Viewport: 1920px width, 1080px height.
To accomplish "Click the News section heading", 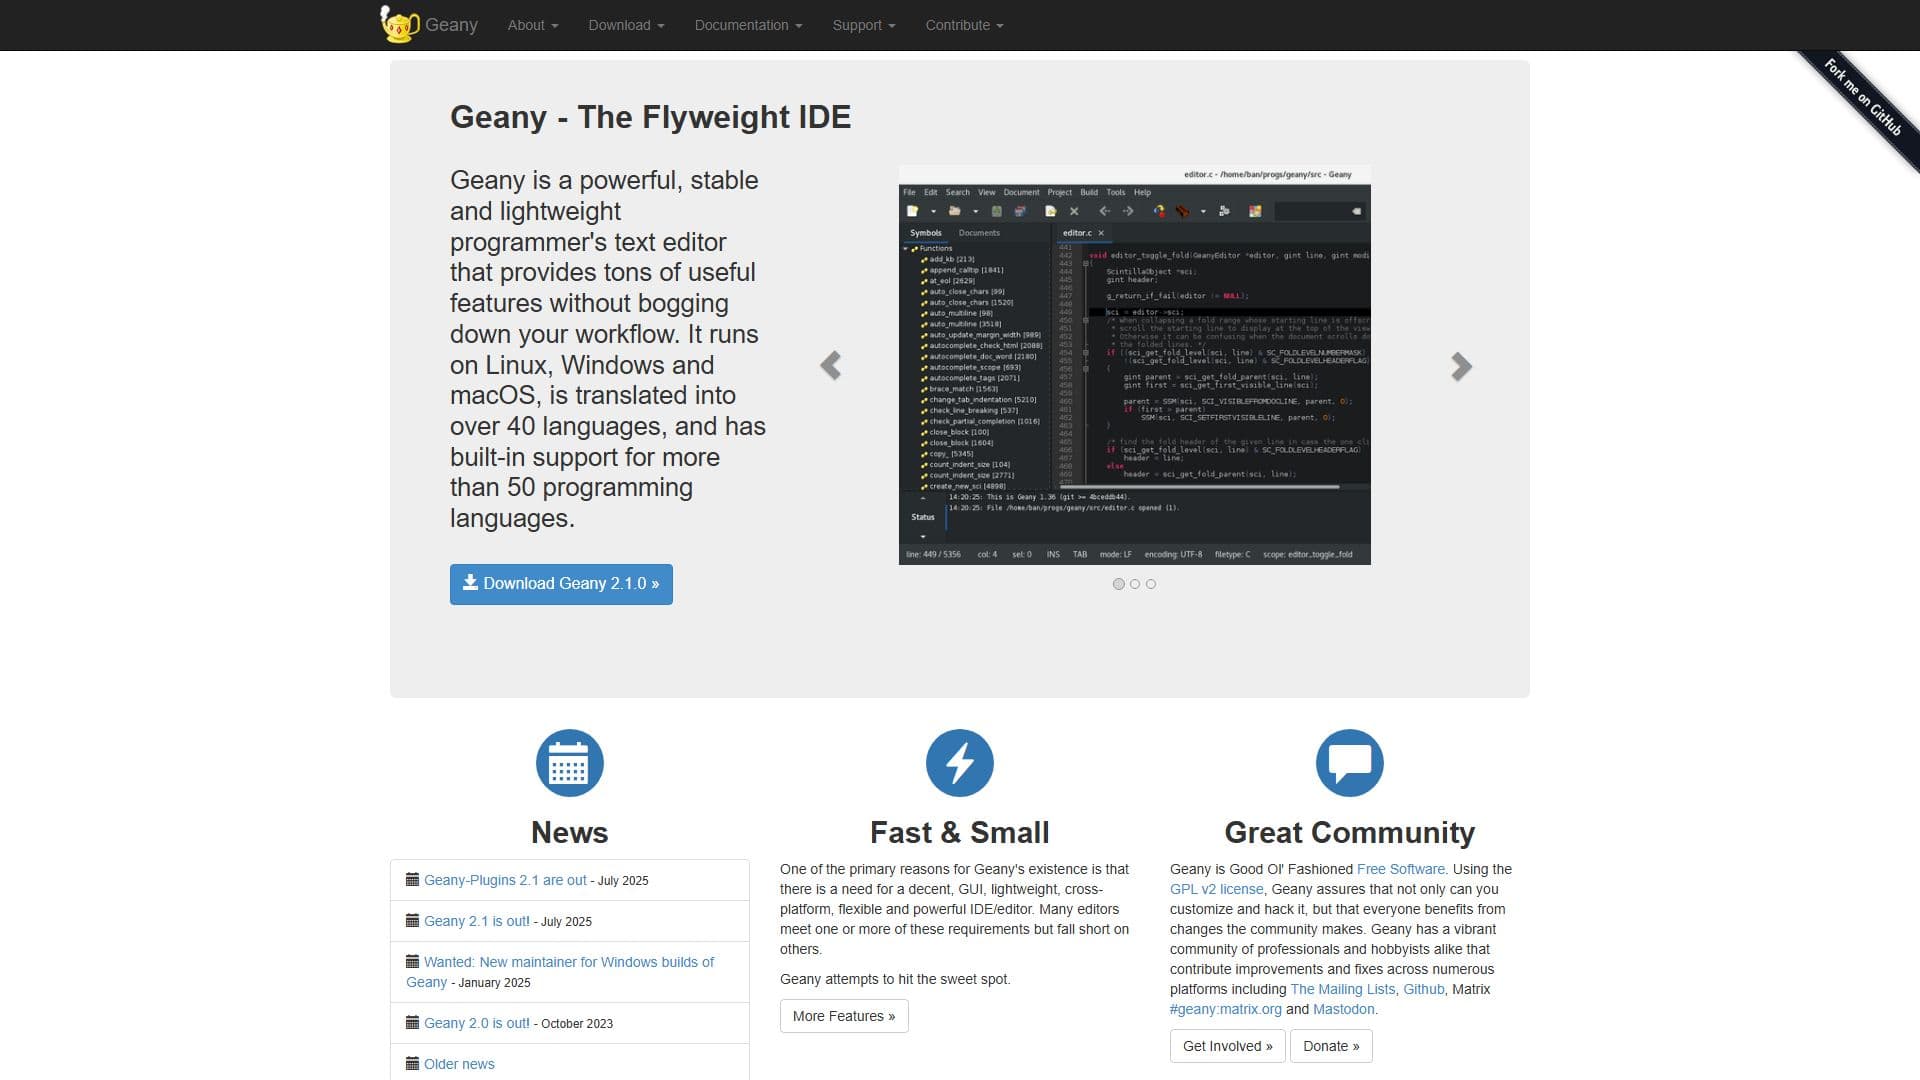I will [570, 832].
